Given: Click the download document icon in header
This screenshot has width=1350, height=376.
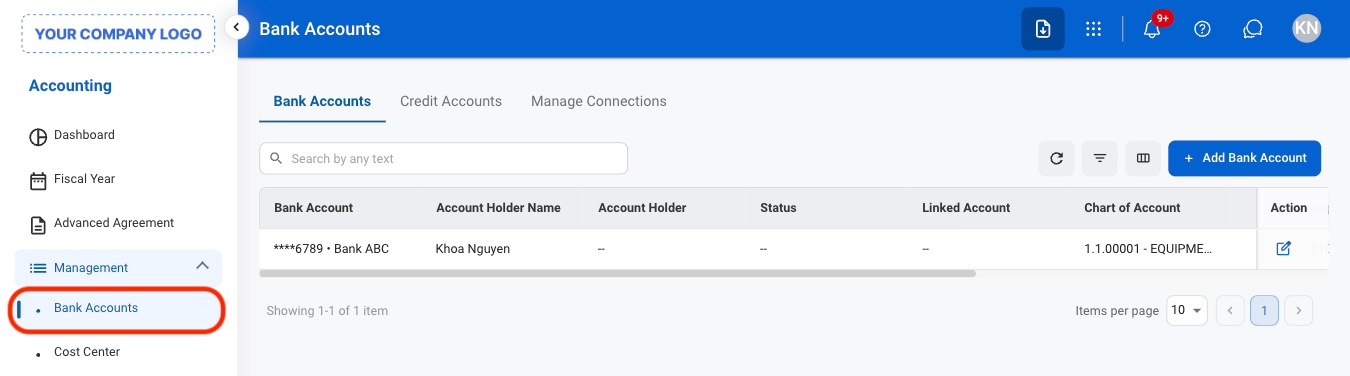Looking at the screenshot, I should click(1043, 29).
